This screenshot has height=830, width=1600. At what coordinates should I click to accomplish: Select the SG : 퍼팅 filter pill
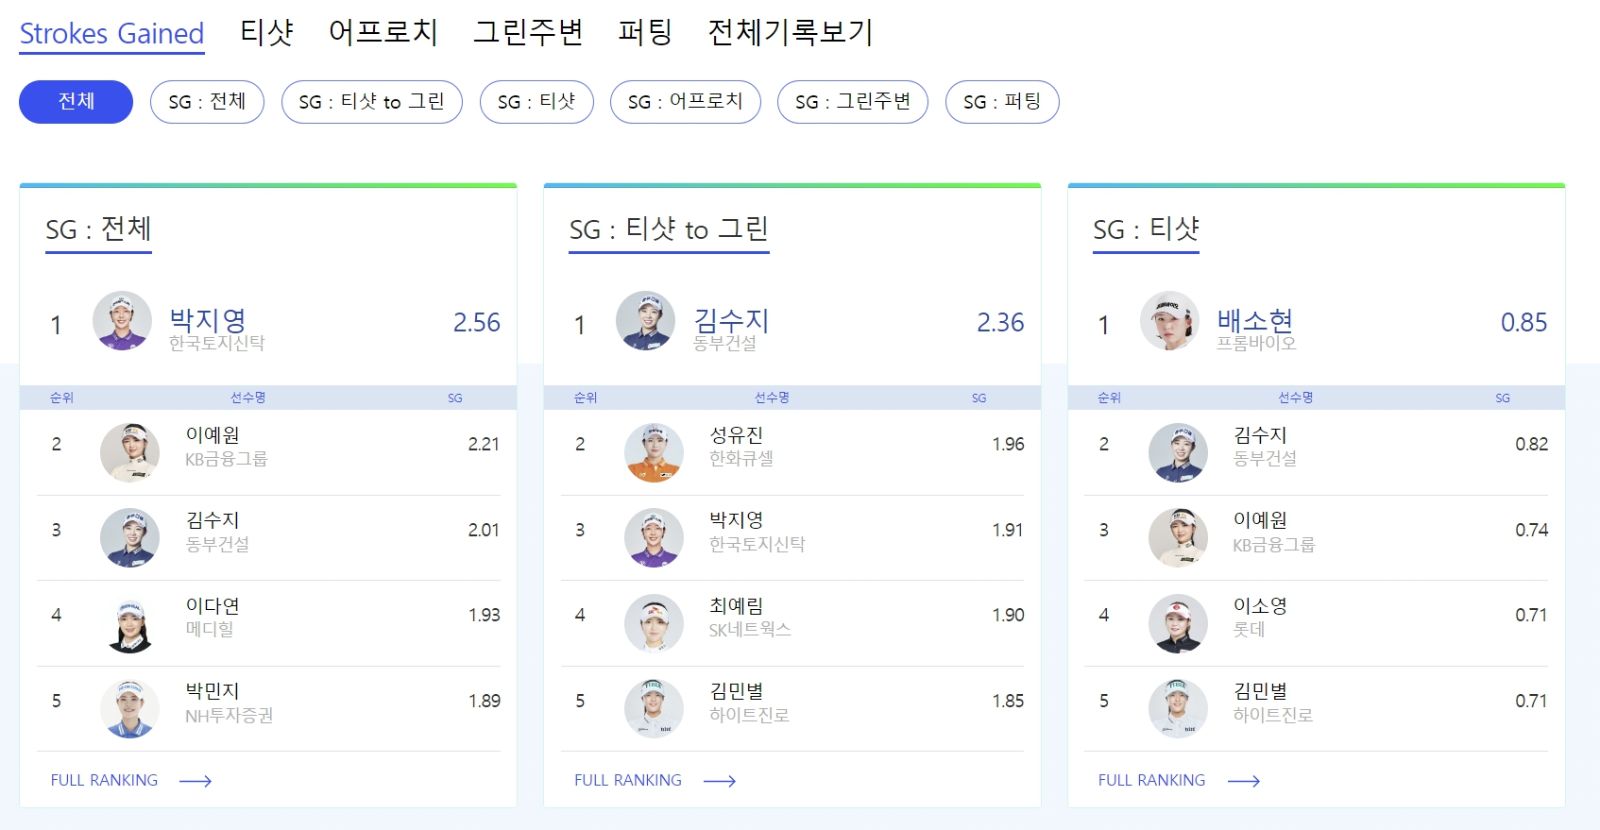1002,102
